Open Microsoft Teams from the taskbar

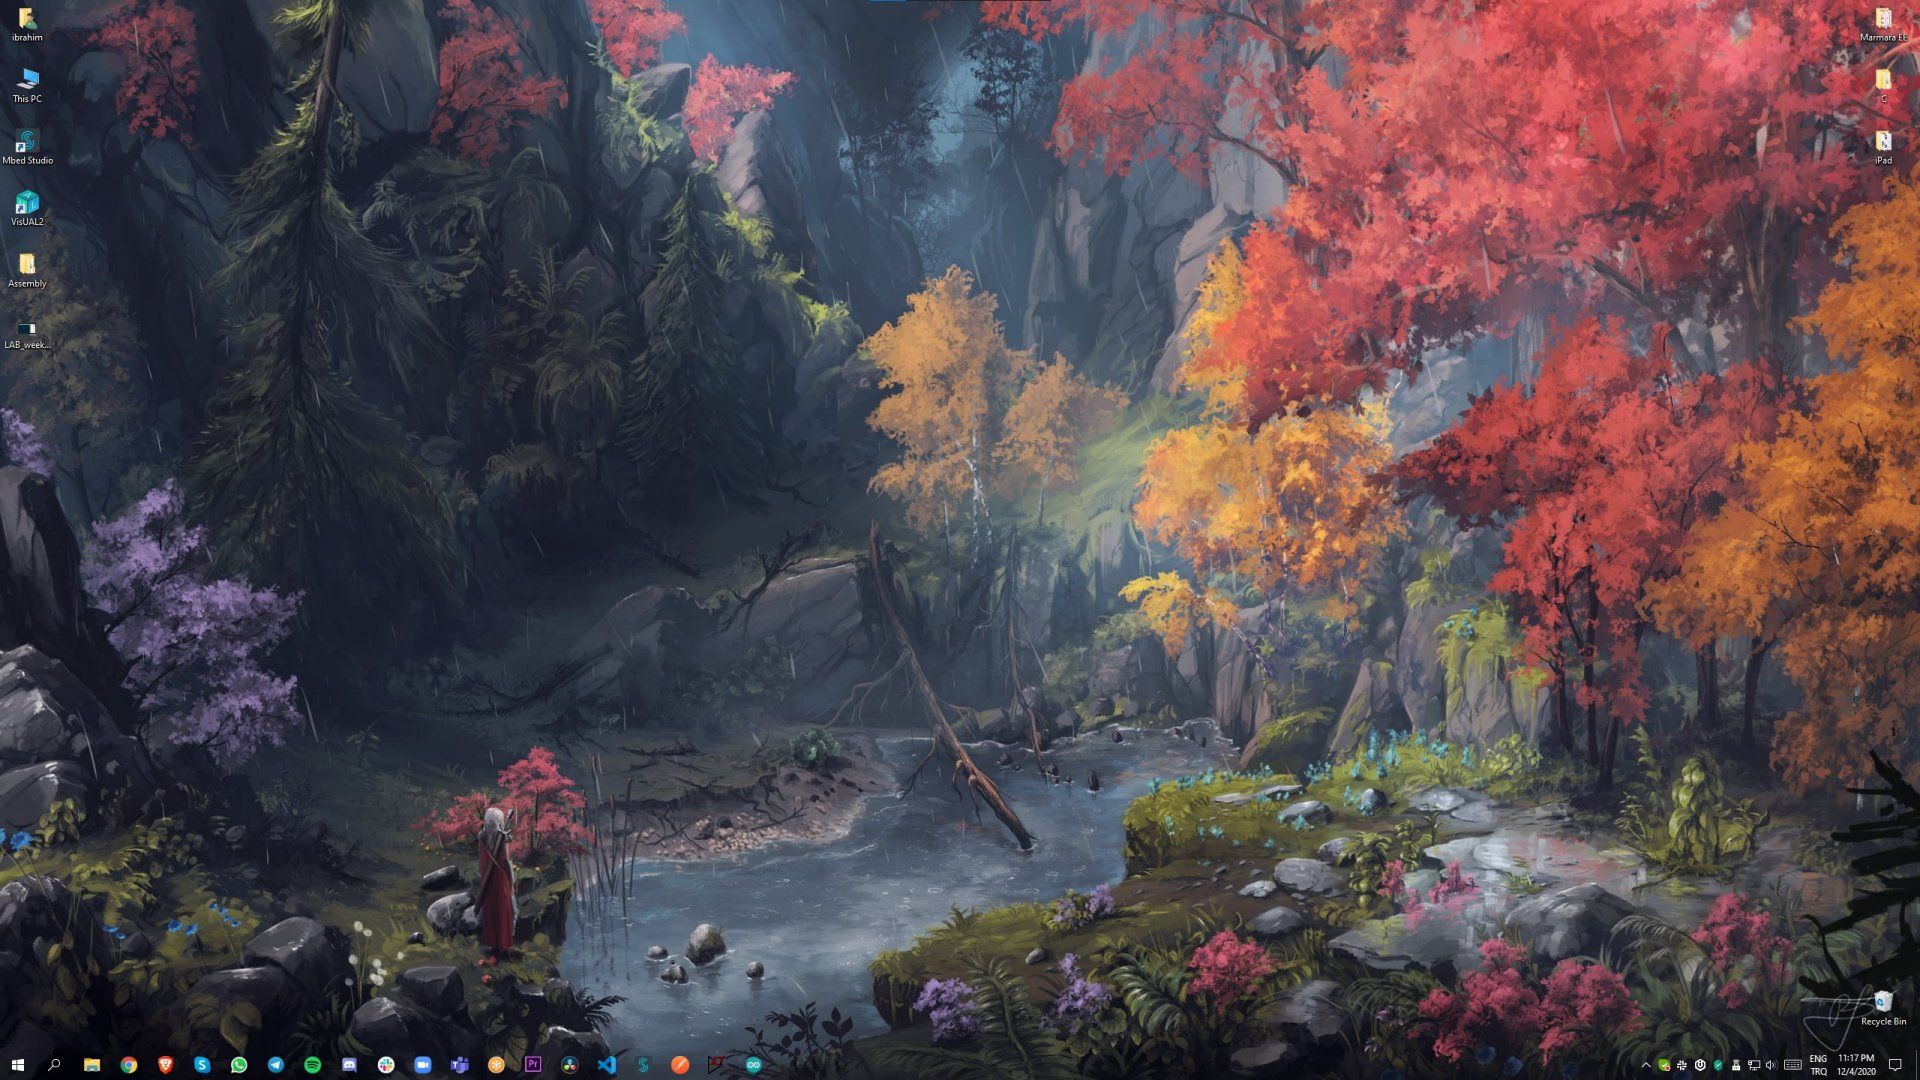point(459,1065)
